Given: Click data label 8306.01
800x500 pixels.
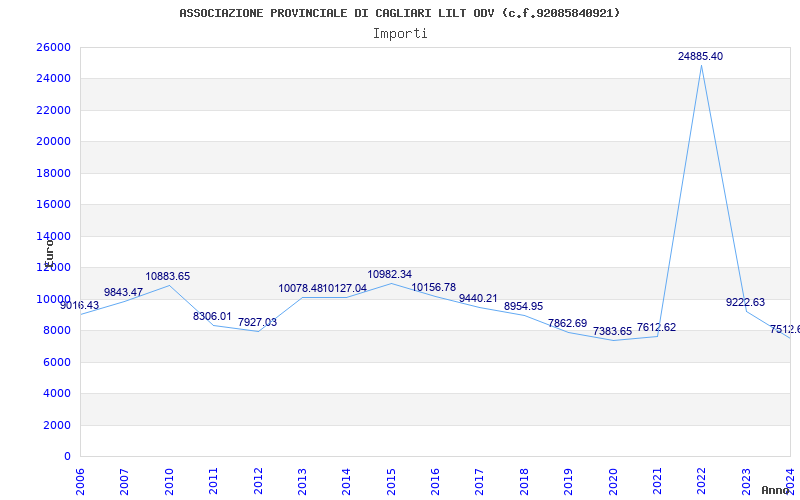Looking at the screenshot, I should click(212, 316).
